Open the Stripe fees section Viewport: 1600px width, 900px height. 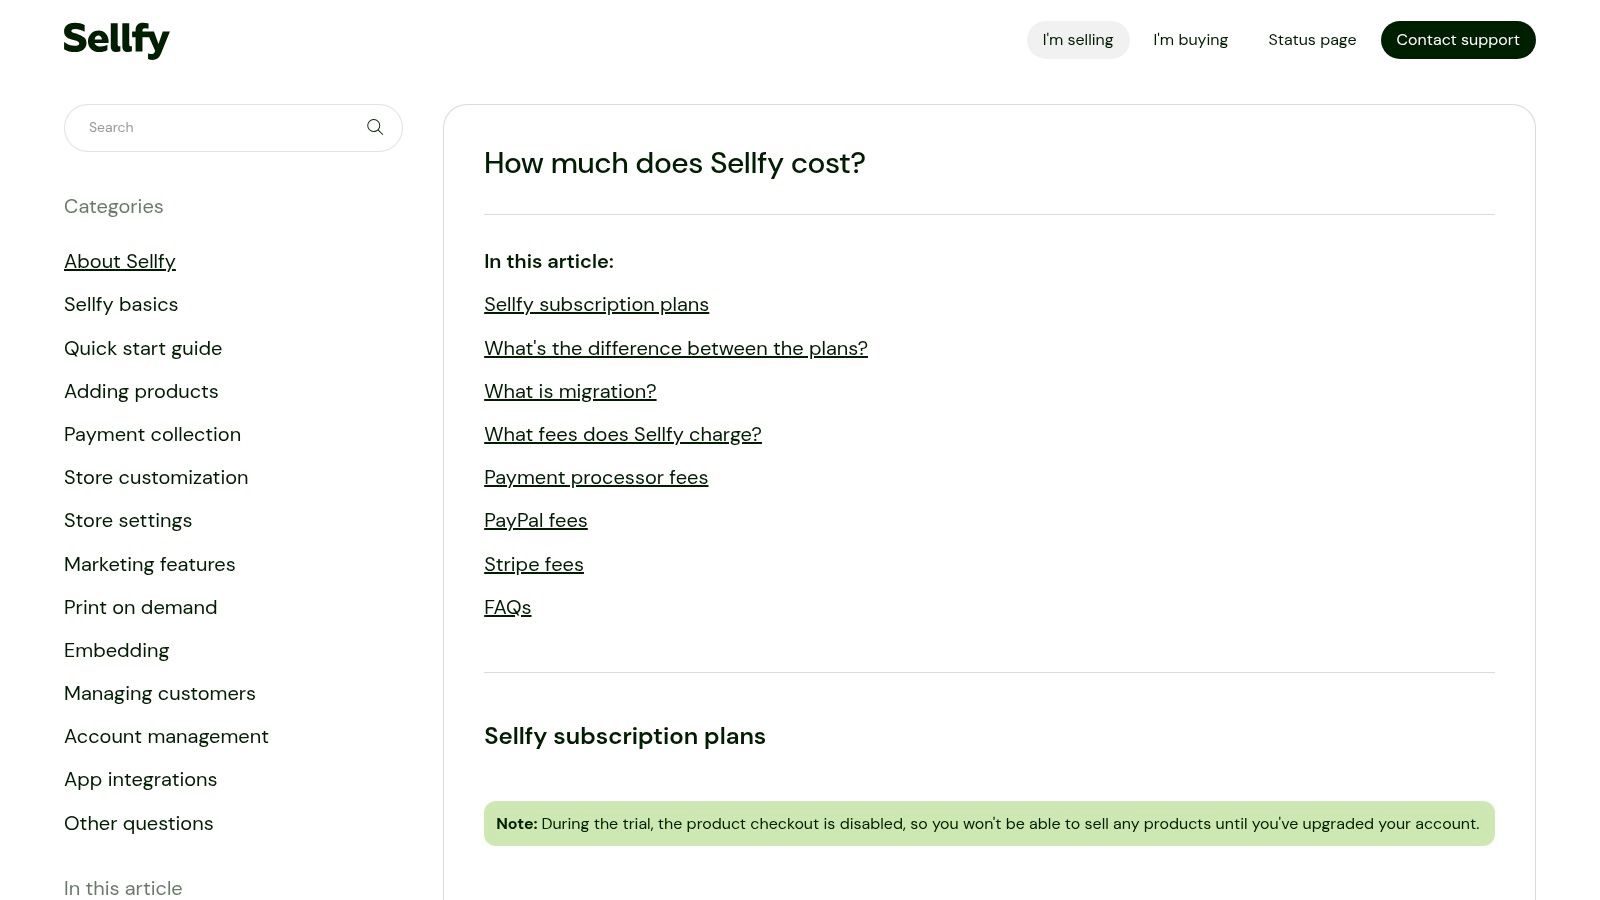pyautogui.click(x=533, y=564)
